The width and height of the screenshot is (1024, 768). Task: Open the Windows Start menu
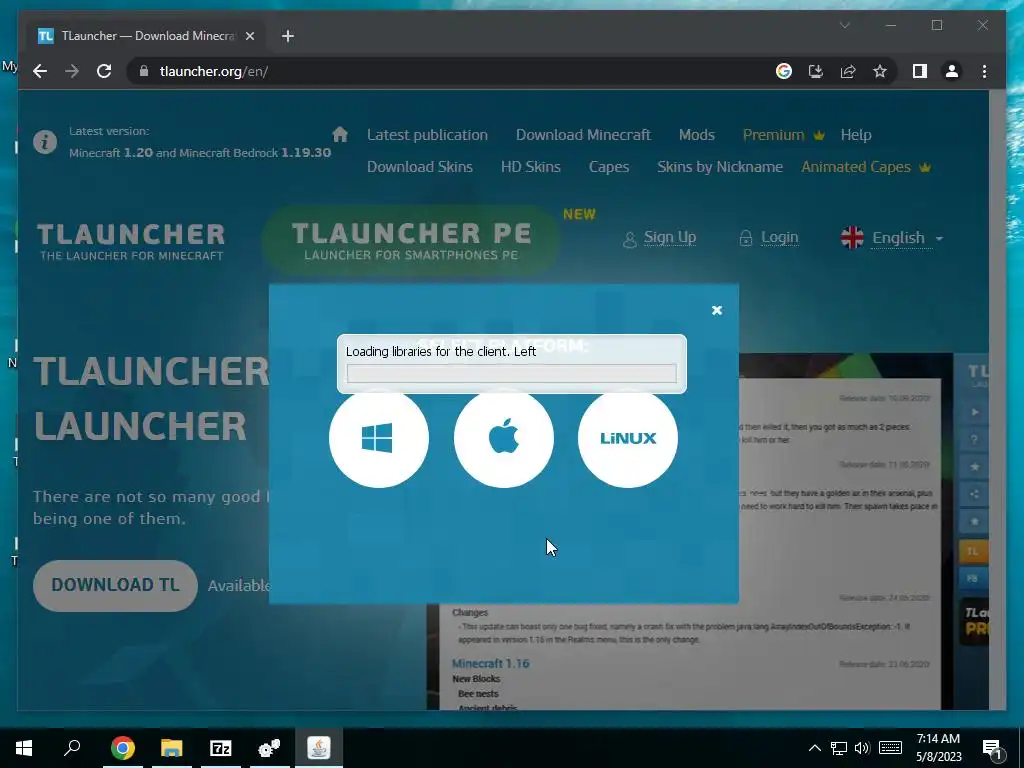point(24,748)
